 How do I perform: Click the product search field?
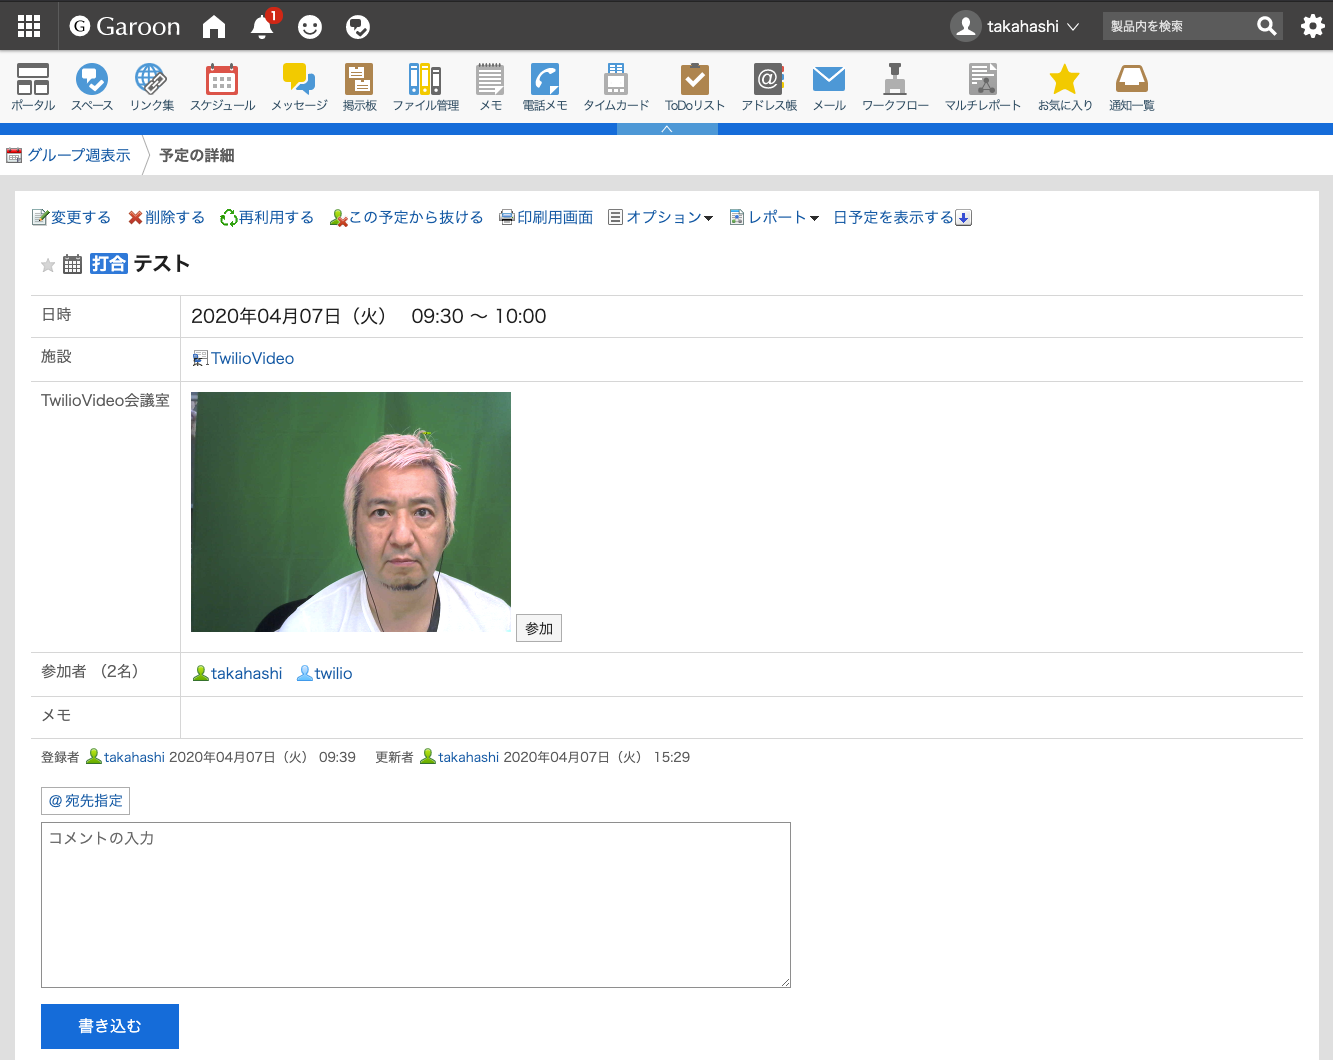1178,26
